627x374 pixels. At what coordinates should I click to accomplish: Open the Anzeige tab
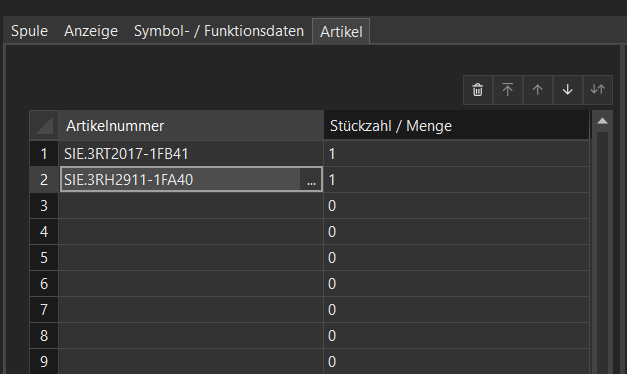(91, 31)
